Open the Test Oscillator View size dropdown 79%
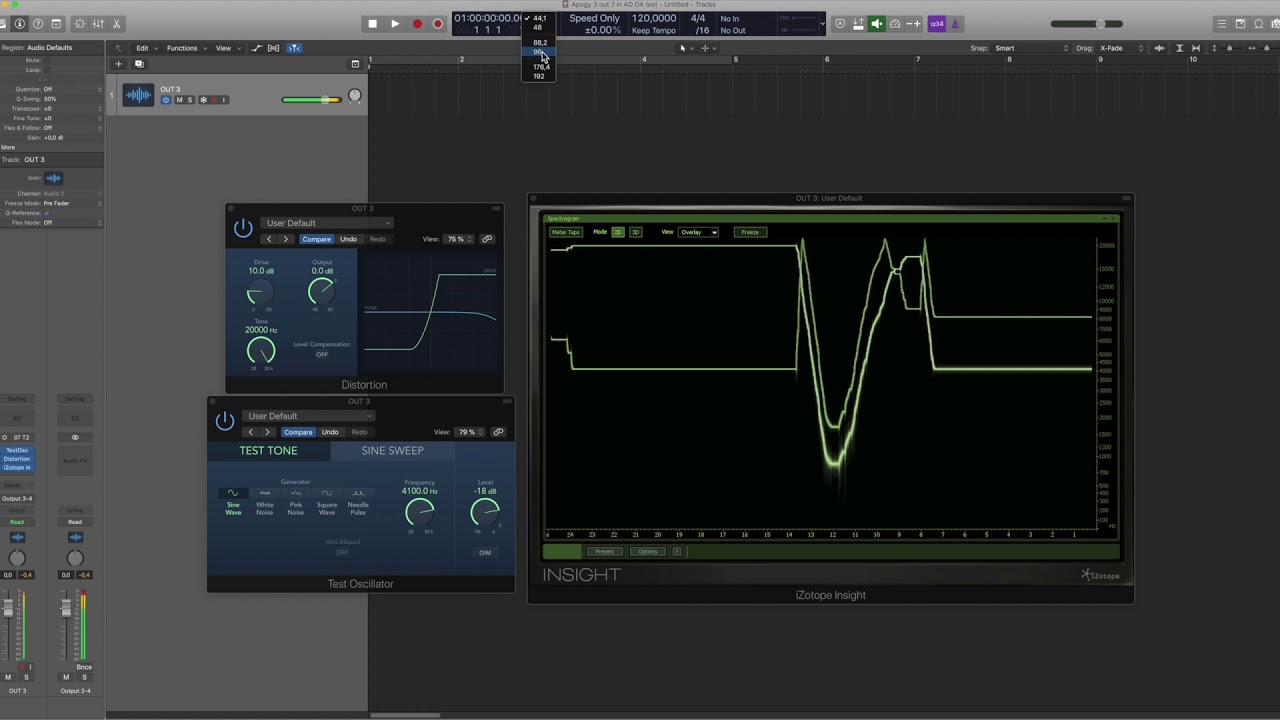The image size is (1280, 720). click(x=470, y=432)
